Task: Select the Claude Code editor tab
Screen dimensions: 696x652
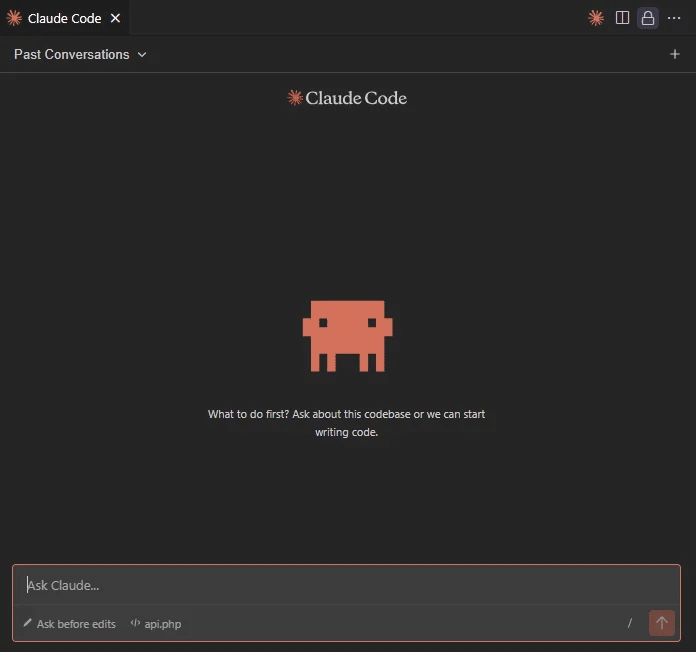Action: click(64, 18)
